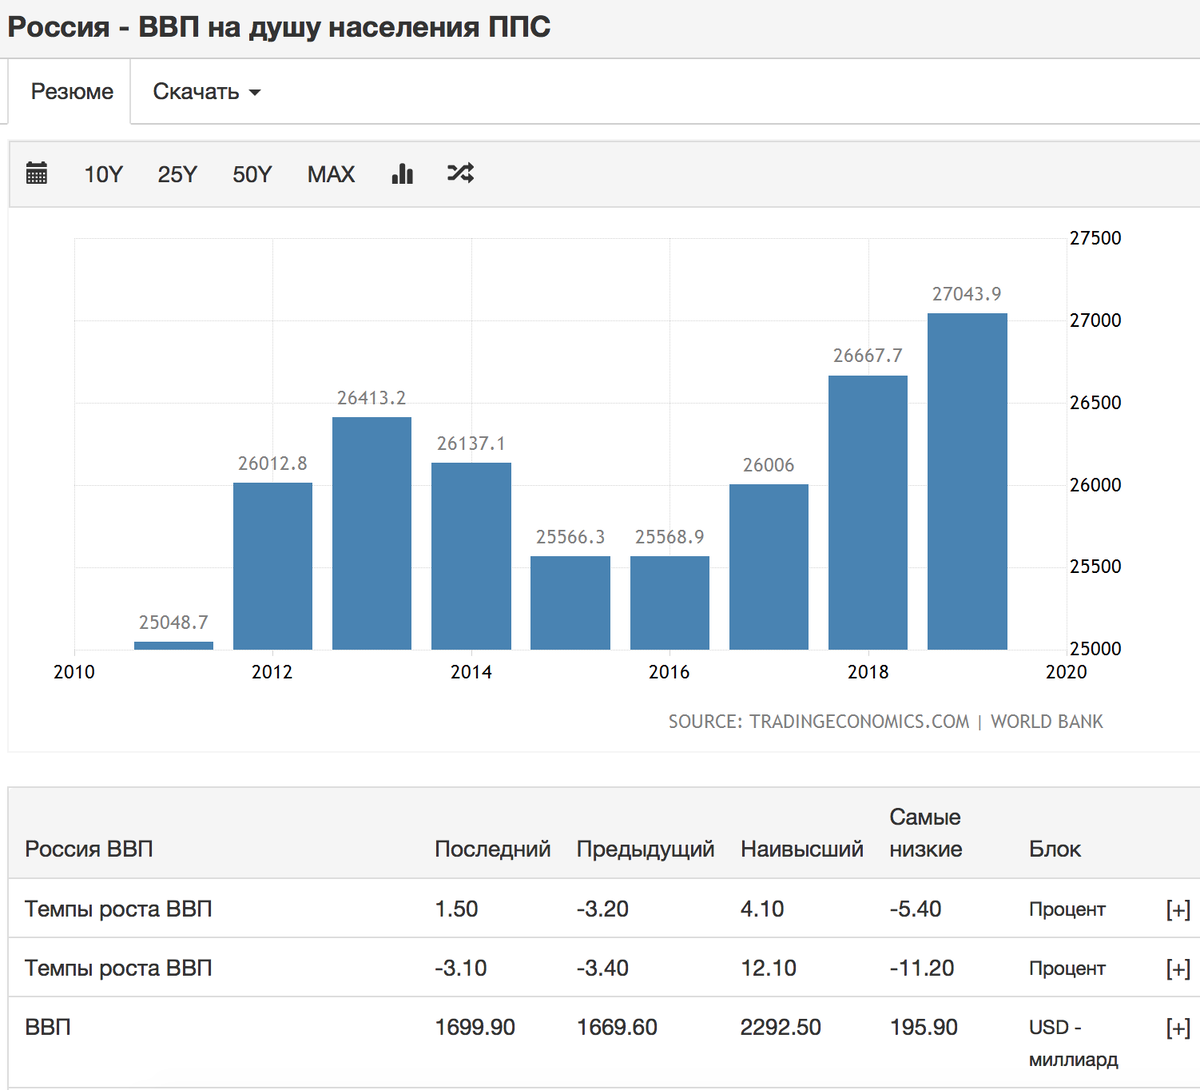Click the value 2292.50 in the table

781,1027
